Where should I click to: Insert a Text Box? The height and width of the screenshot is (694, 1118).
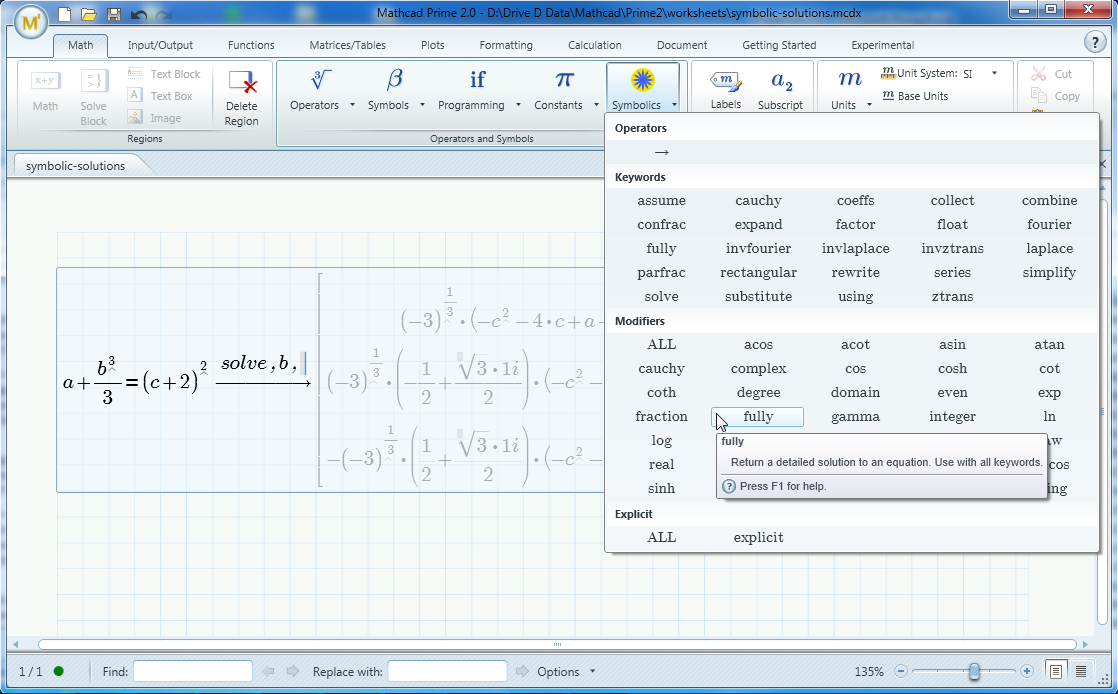coord(160,96)
